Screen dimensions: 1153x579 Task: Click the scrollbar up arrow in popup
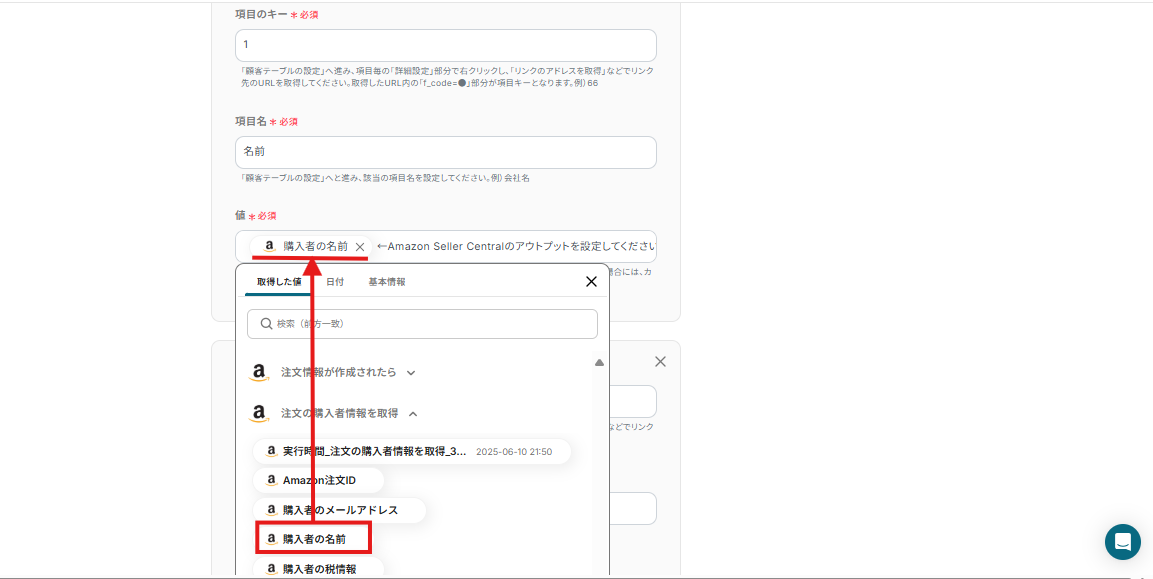599,363
